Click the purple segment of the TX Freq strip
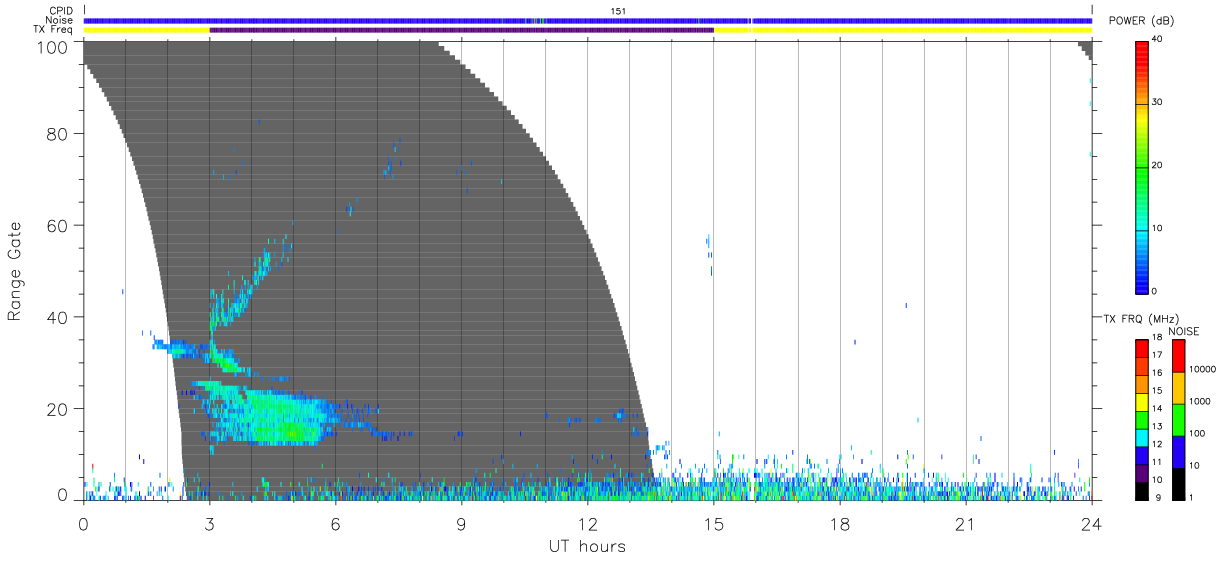This screenshot has height=567, width=1228. coord(462,30)
